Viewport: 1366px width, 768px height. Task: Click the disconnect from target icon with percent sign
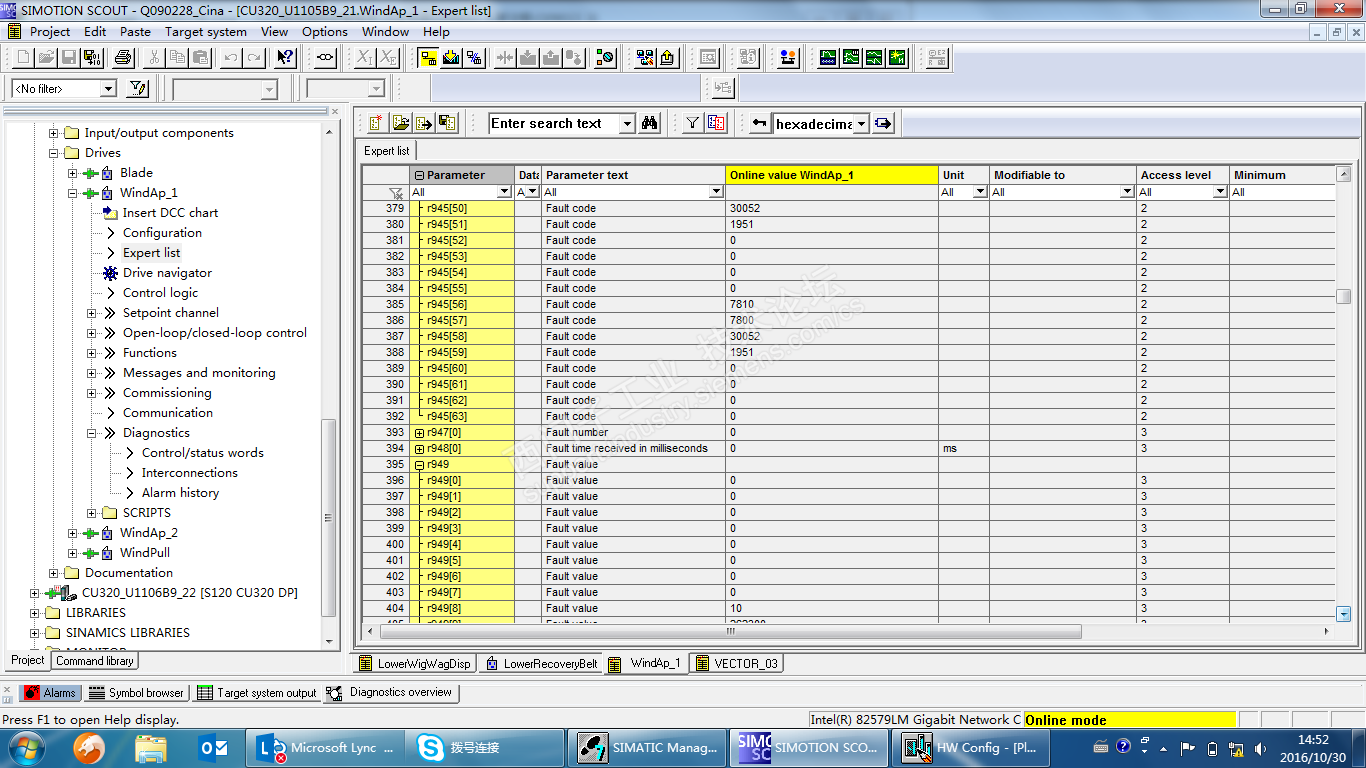(474, 58)
